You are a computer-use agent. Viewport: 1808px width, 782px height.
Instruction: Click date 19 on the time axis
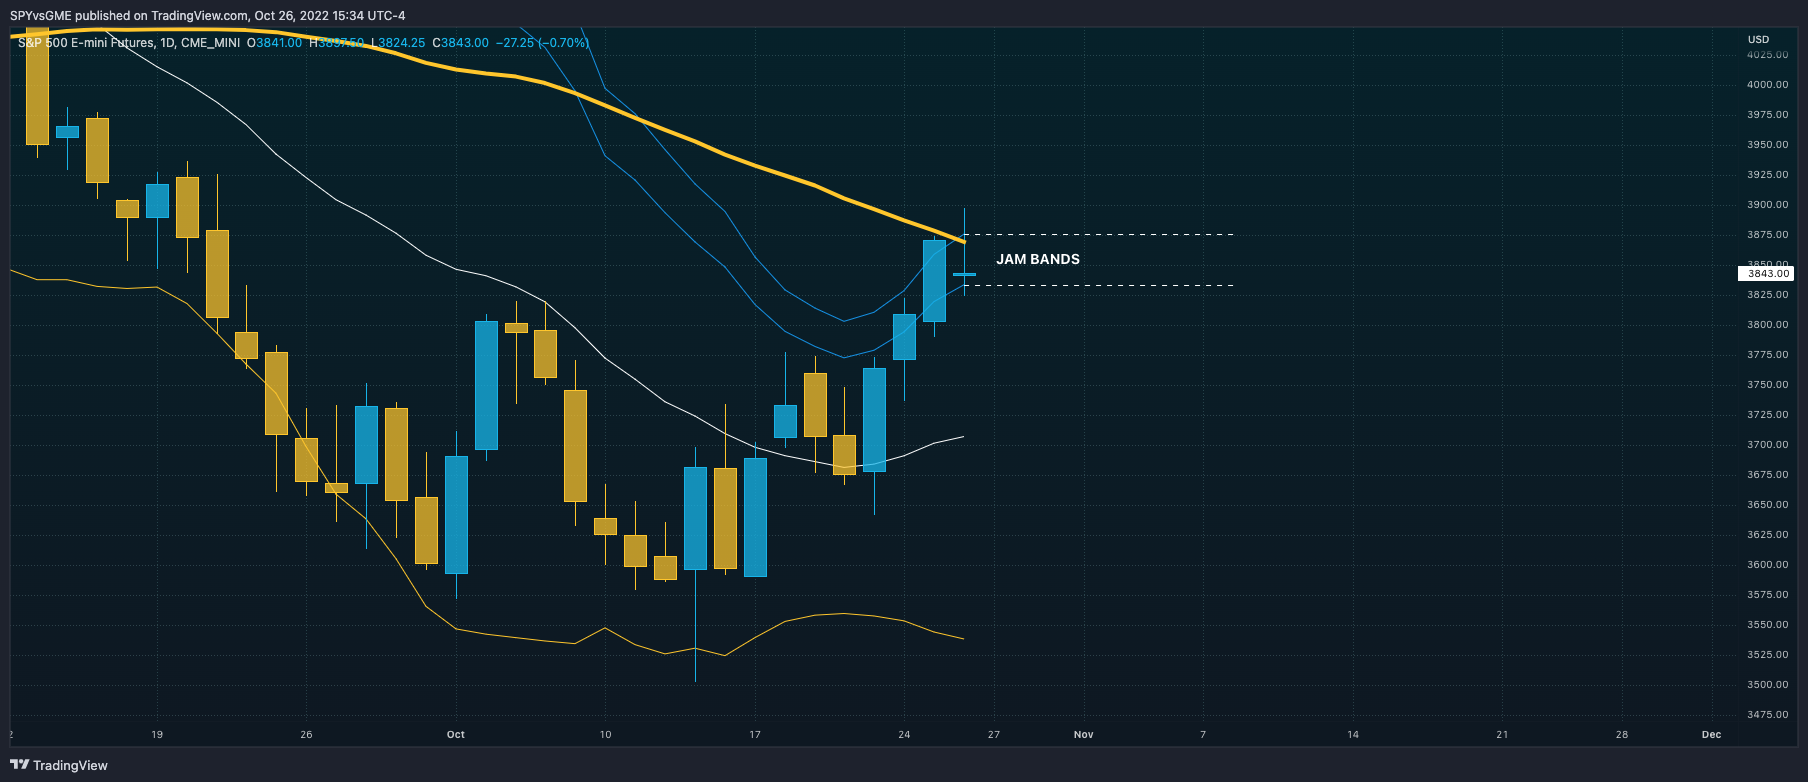click(157, 735)
